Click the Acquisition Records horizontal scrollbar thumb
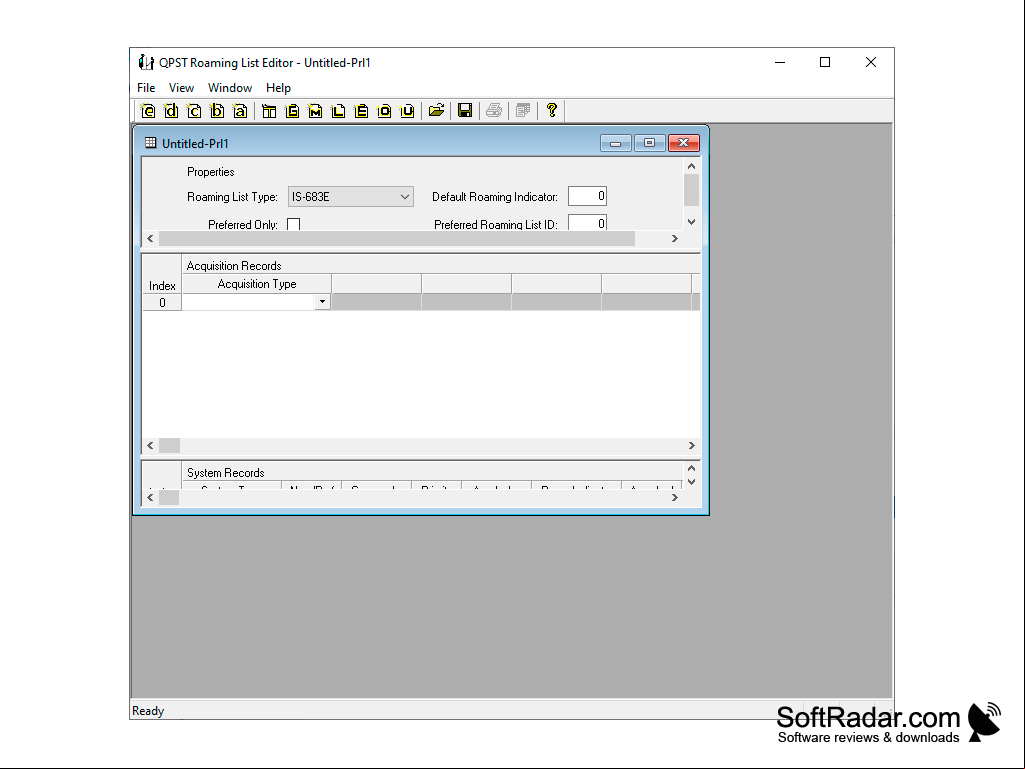This screenshot has height=769, width=1025. 169,445
